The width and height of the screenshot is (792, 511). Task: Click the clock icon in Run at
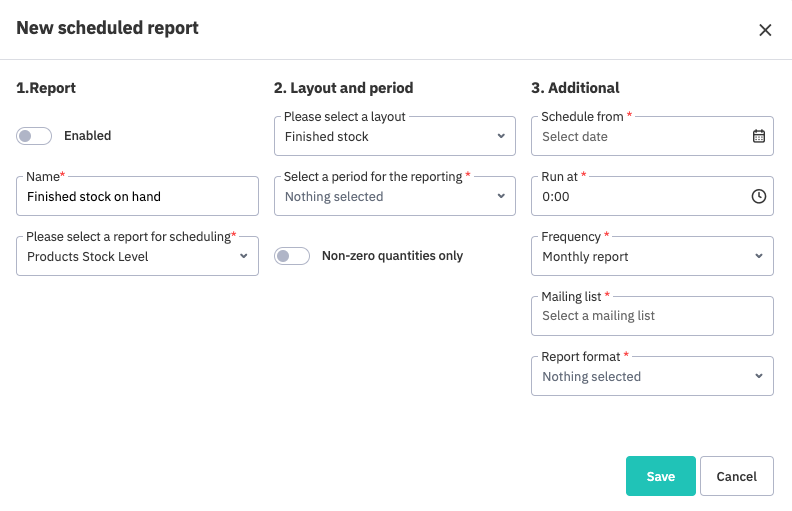coord(758,197)
